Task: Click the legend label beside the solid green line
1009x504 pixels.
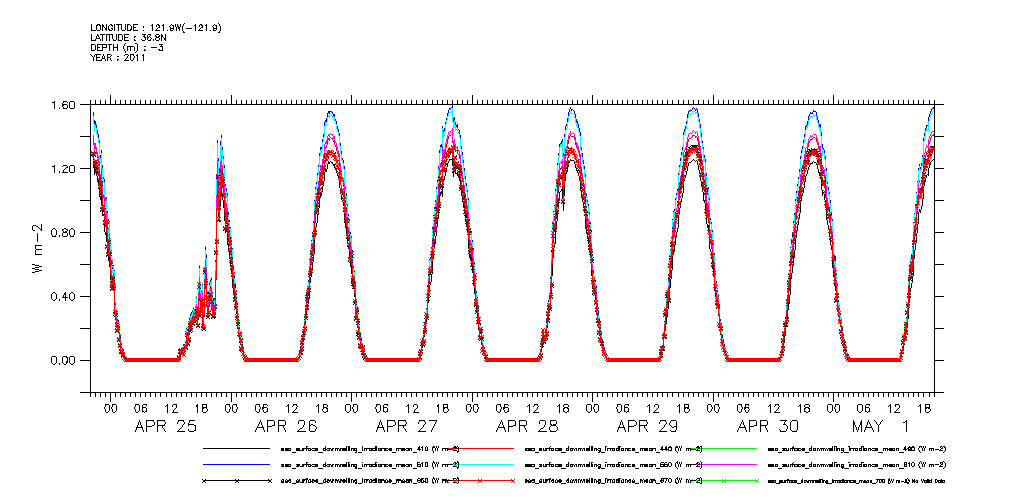Action: pyautogui.click(x=858, y=448)
